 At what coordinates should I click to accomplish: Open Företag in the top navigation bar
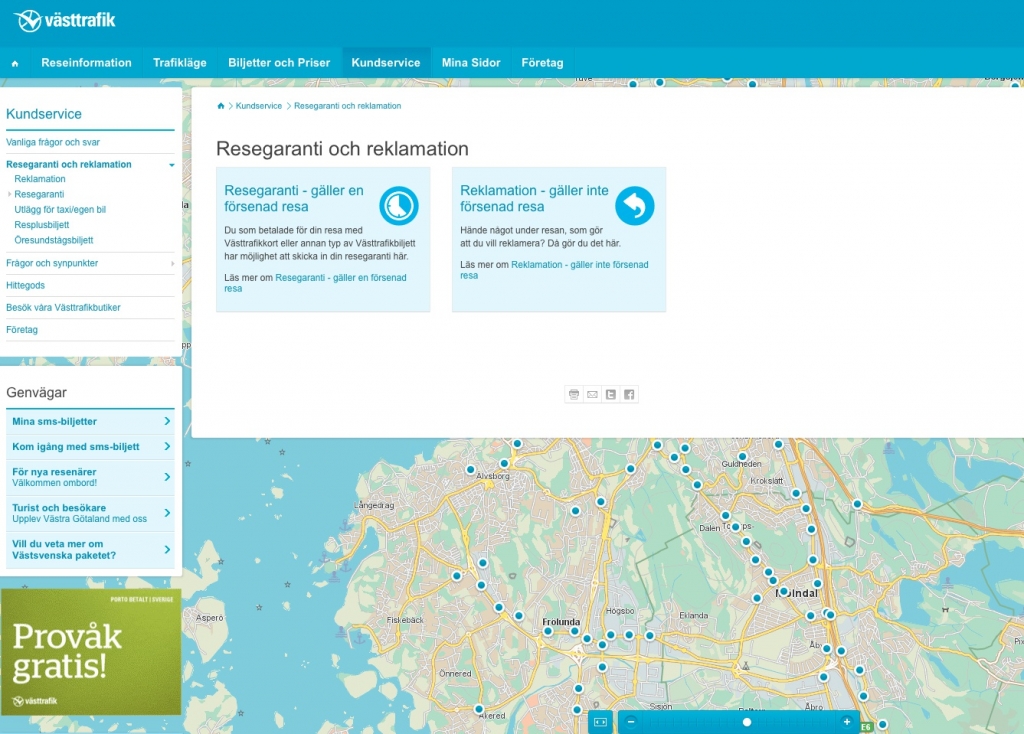tap(542, 63)
